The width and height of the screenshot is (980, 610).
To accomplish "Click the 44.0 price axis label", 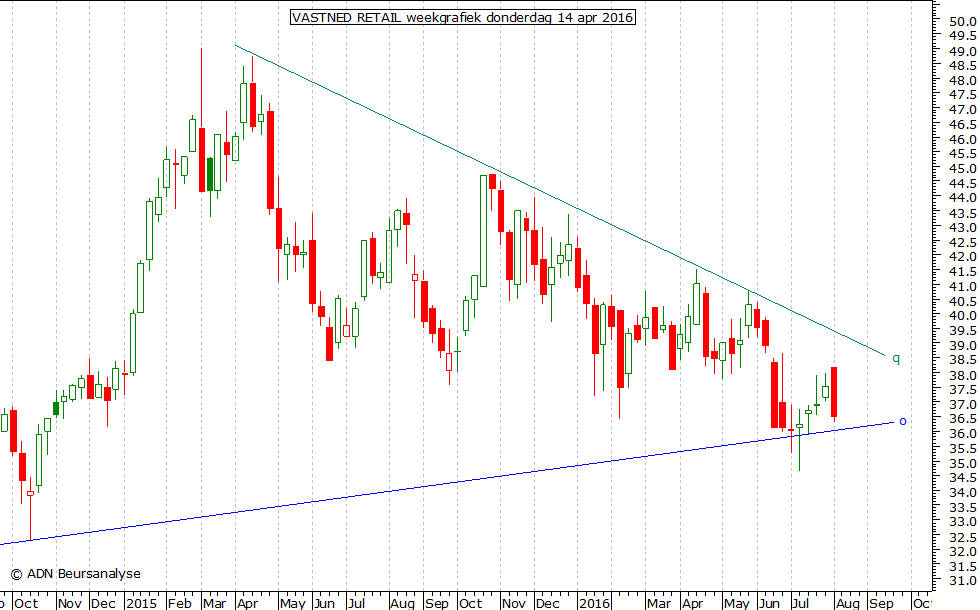I will coord(963,198).
